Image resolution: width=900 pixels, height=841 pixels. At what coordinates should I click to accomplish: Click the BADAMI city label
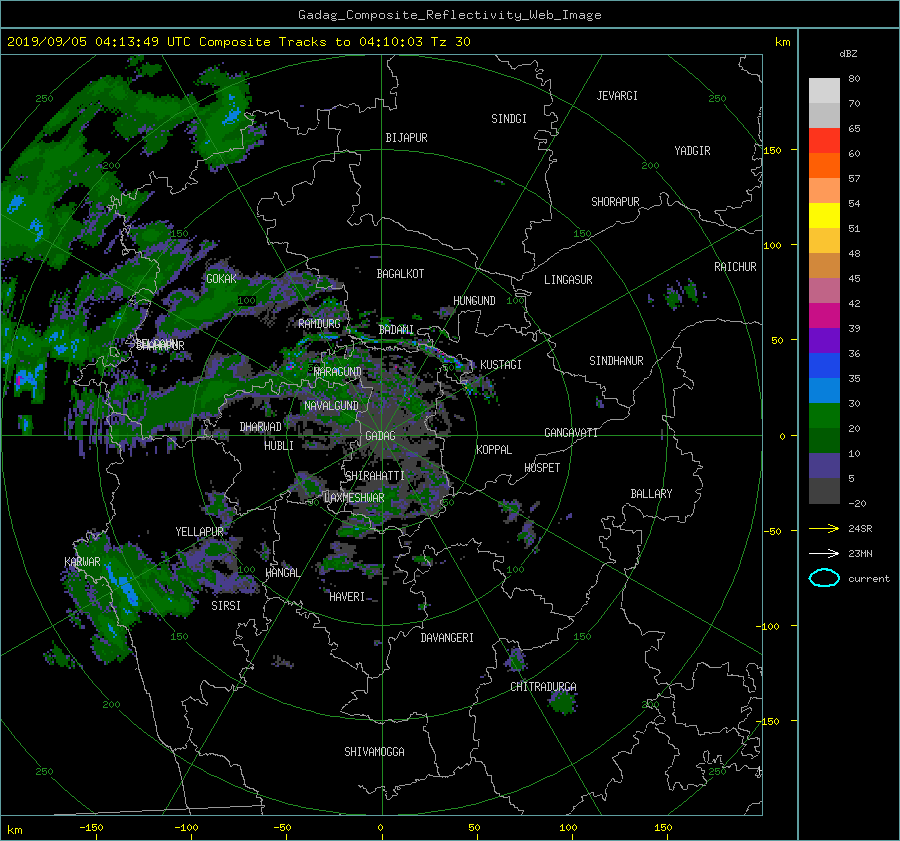(x=396, y=330)
